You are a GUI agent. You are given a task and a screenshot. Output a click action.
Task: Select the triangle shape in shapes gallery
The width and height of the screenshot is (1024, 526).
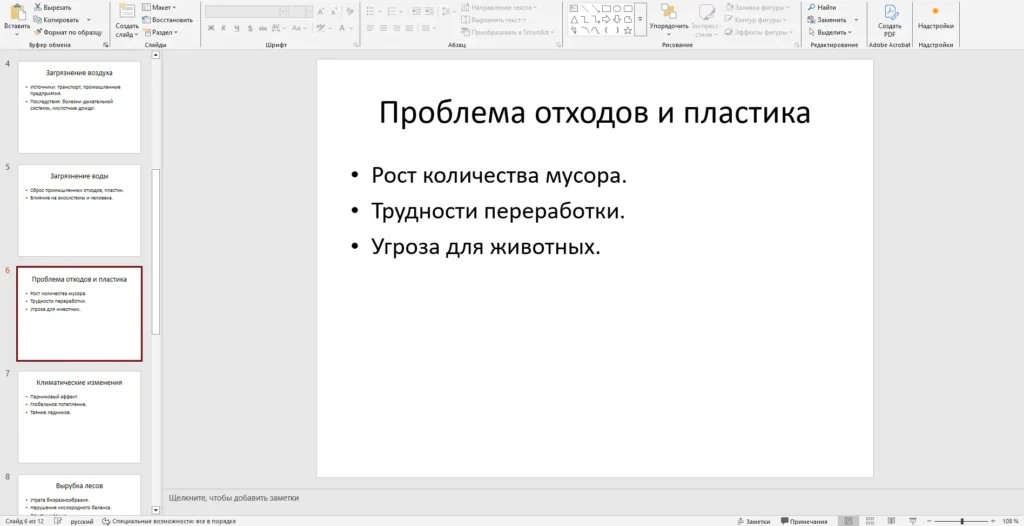pos(573,20)
